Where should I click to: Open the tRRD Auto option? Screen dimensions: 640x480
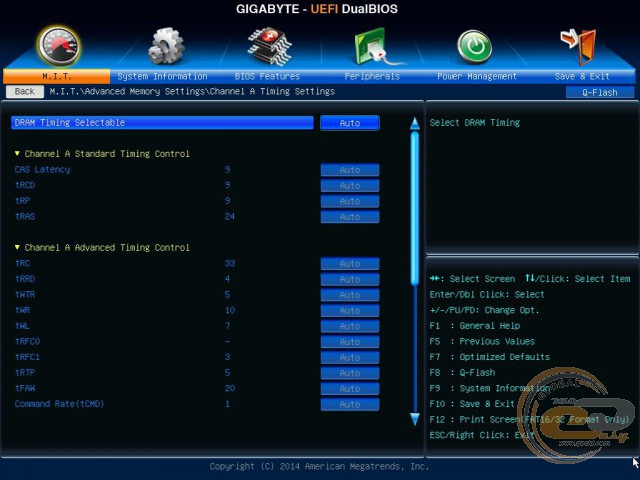click(x=350, y=279)
